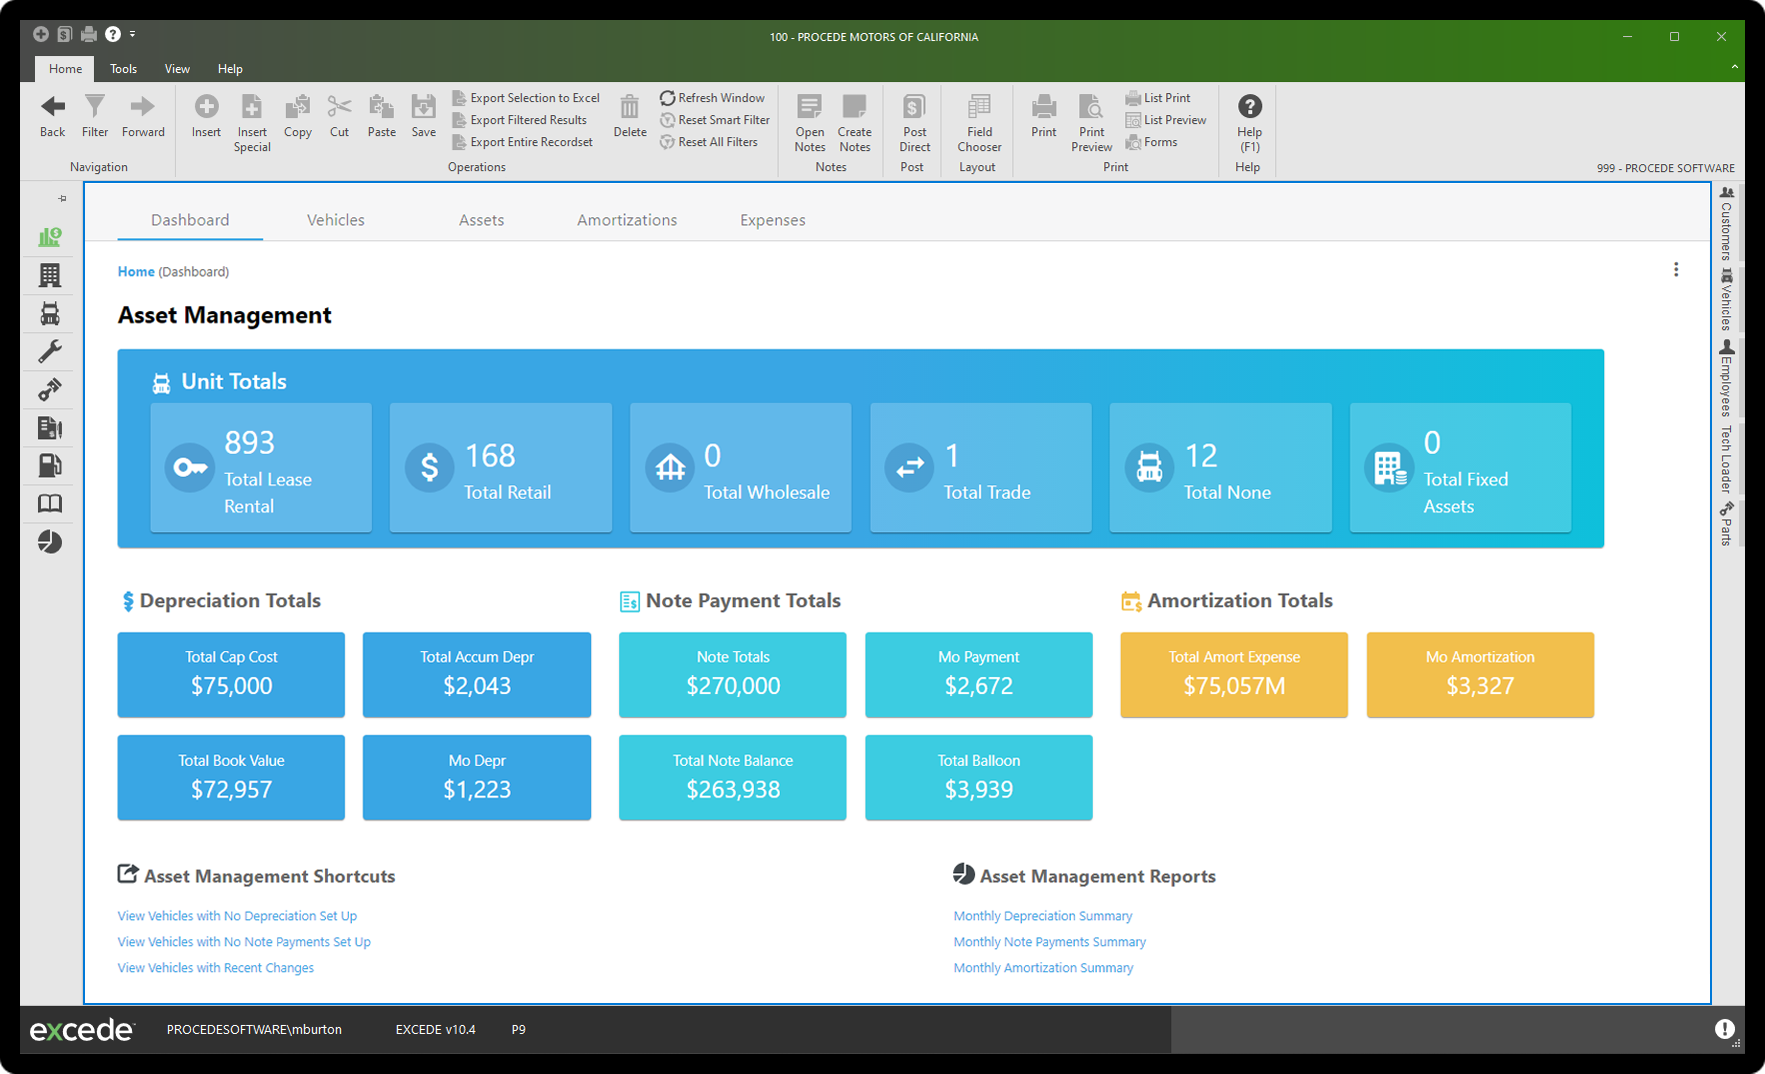Switch to the Vehicles tab
Viewport: 1765px width, 1074px height.
click(x=335, y=220)
